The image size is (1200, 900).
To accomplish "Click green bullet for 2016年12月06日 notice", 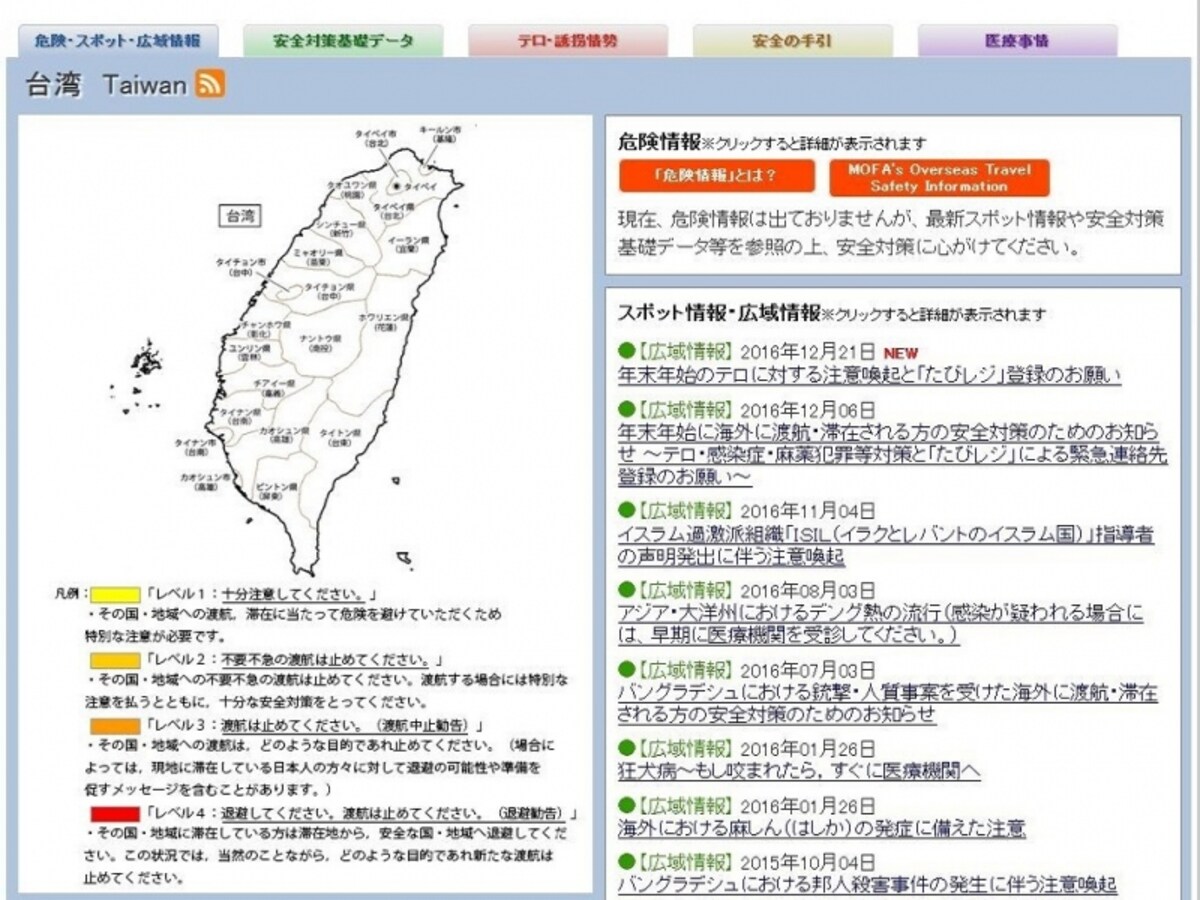I will pos(626,409).
